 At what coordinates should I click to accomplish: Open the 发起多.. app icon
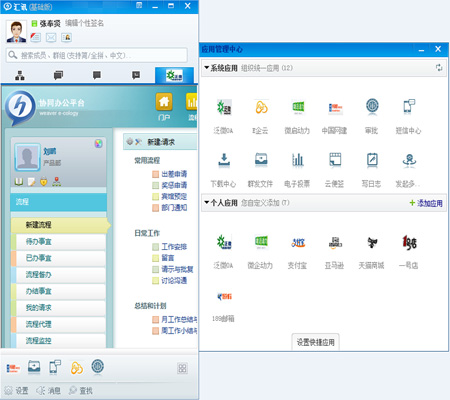pos(409,160)
